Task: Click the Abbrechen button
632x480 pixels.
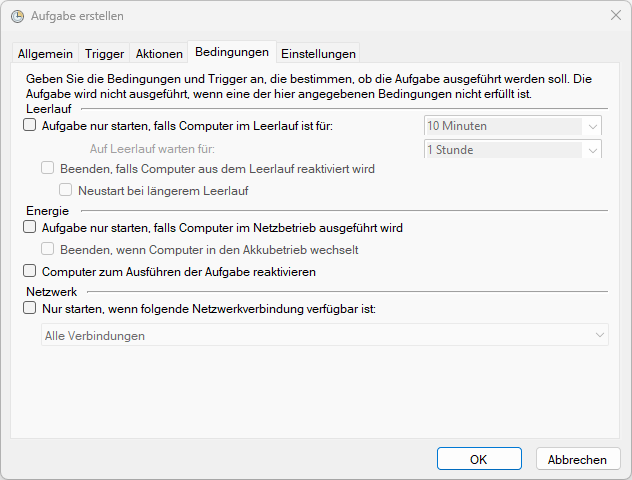Action: (578, 459)
